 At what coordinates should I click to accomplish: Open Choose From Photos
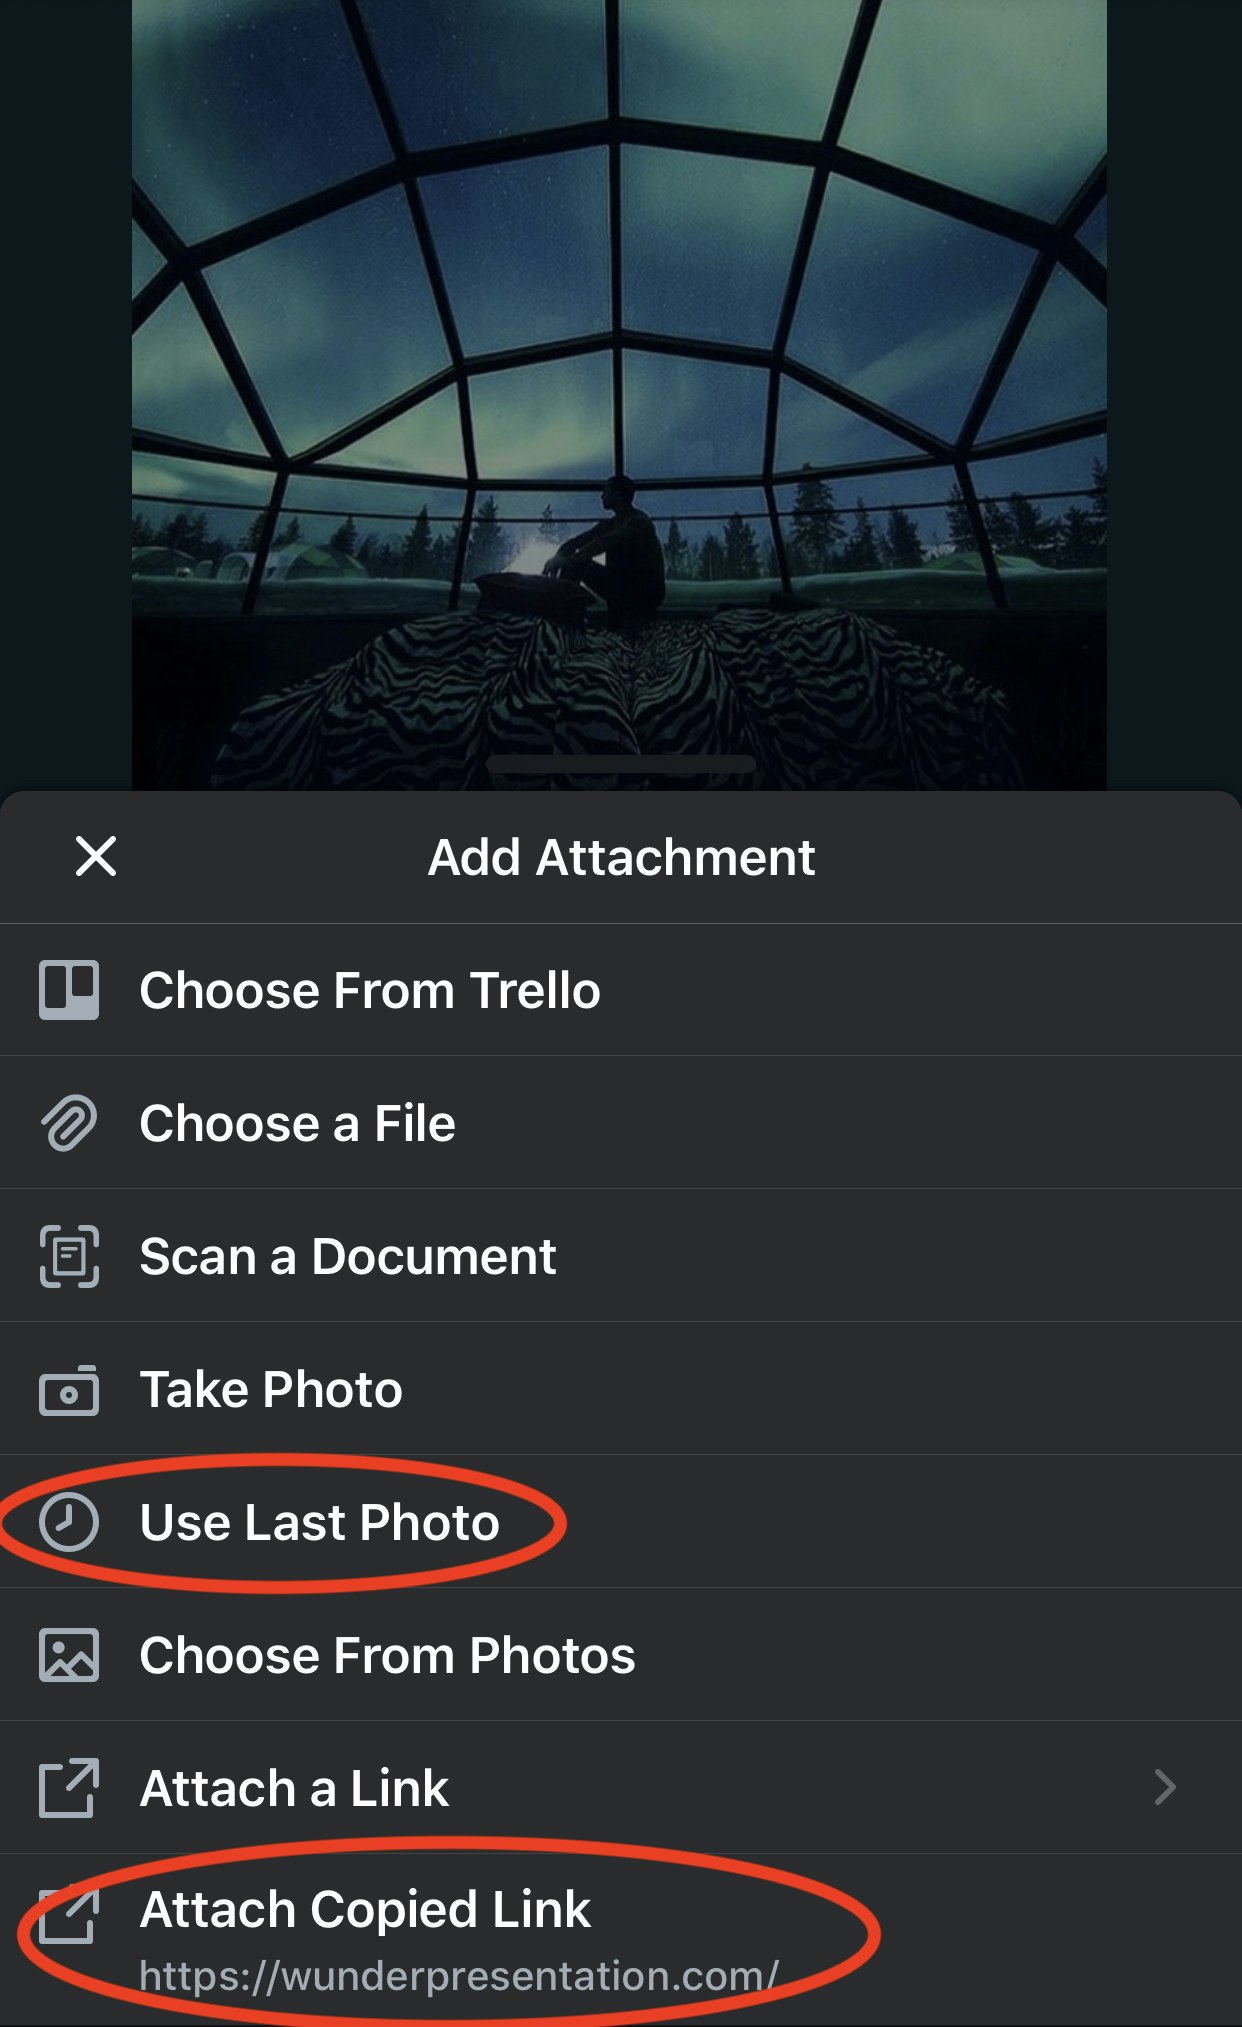point(387,1655)
